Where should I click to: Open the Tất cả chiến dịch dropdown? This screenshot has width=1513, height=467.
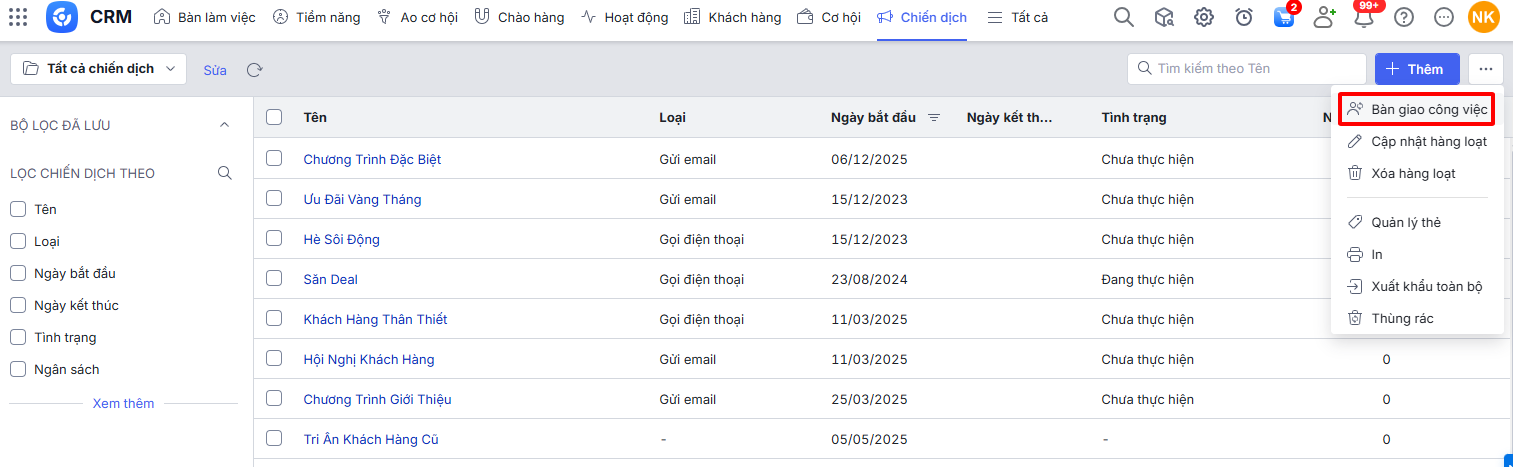coord(98,69)
